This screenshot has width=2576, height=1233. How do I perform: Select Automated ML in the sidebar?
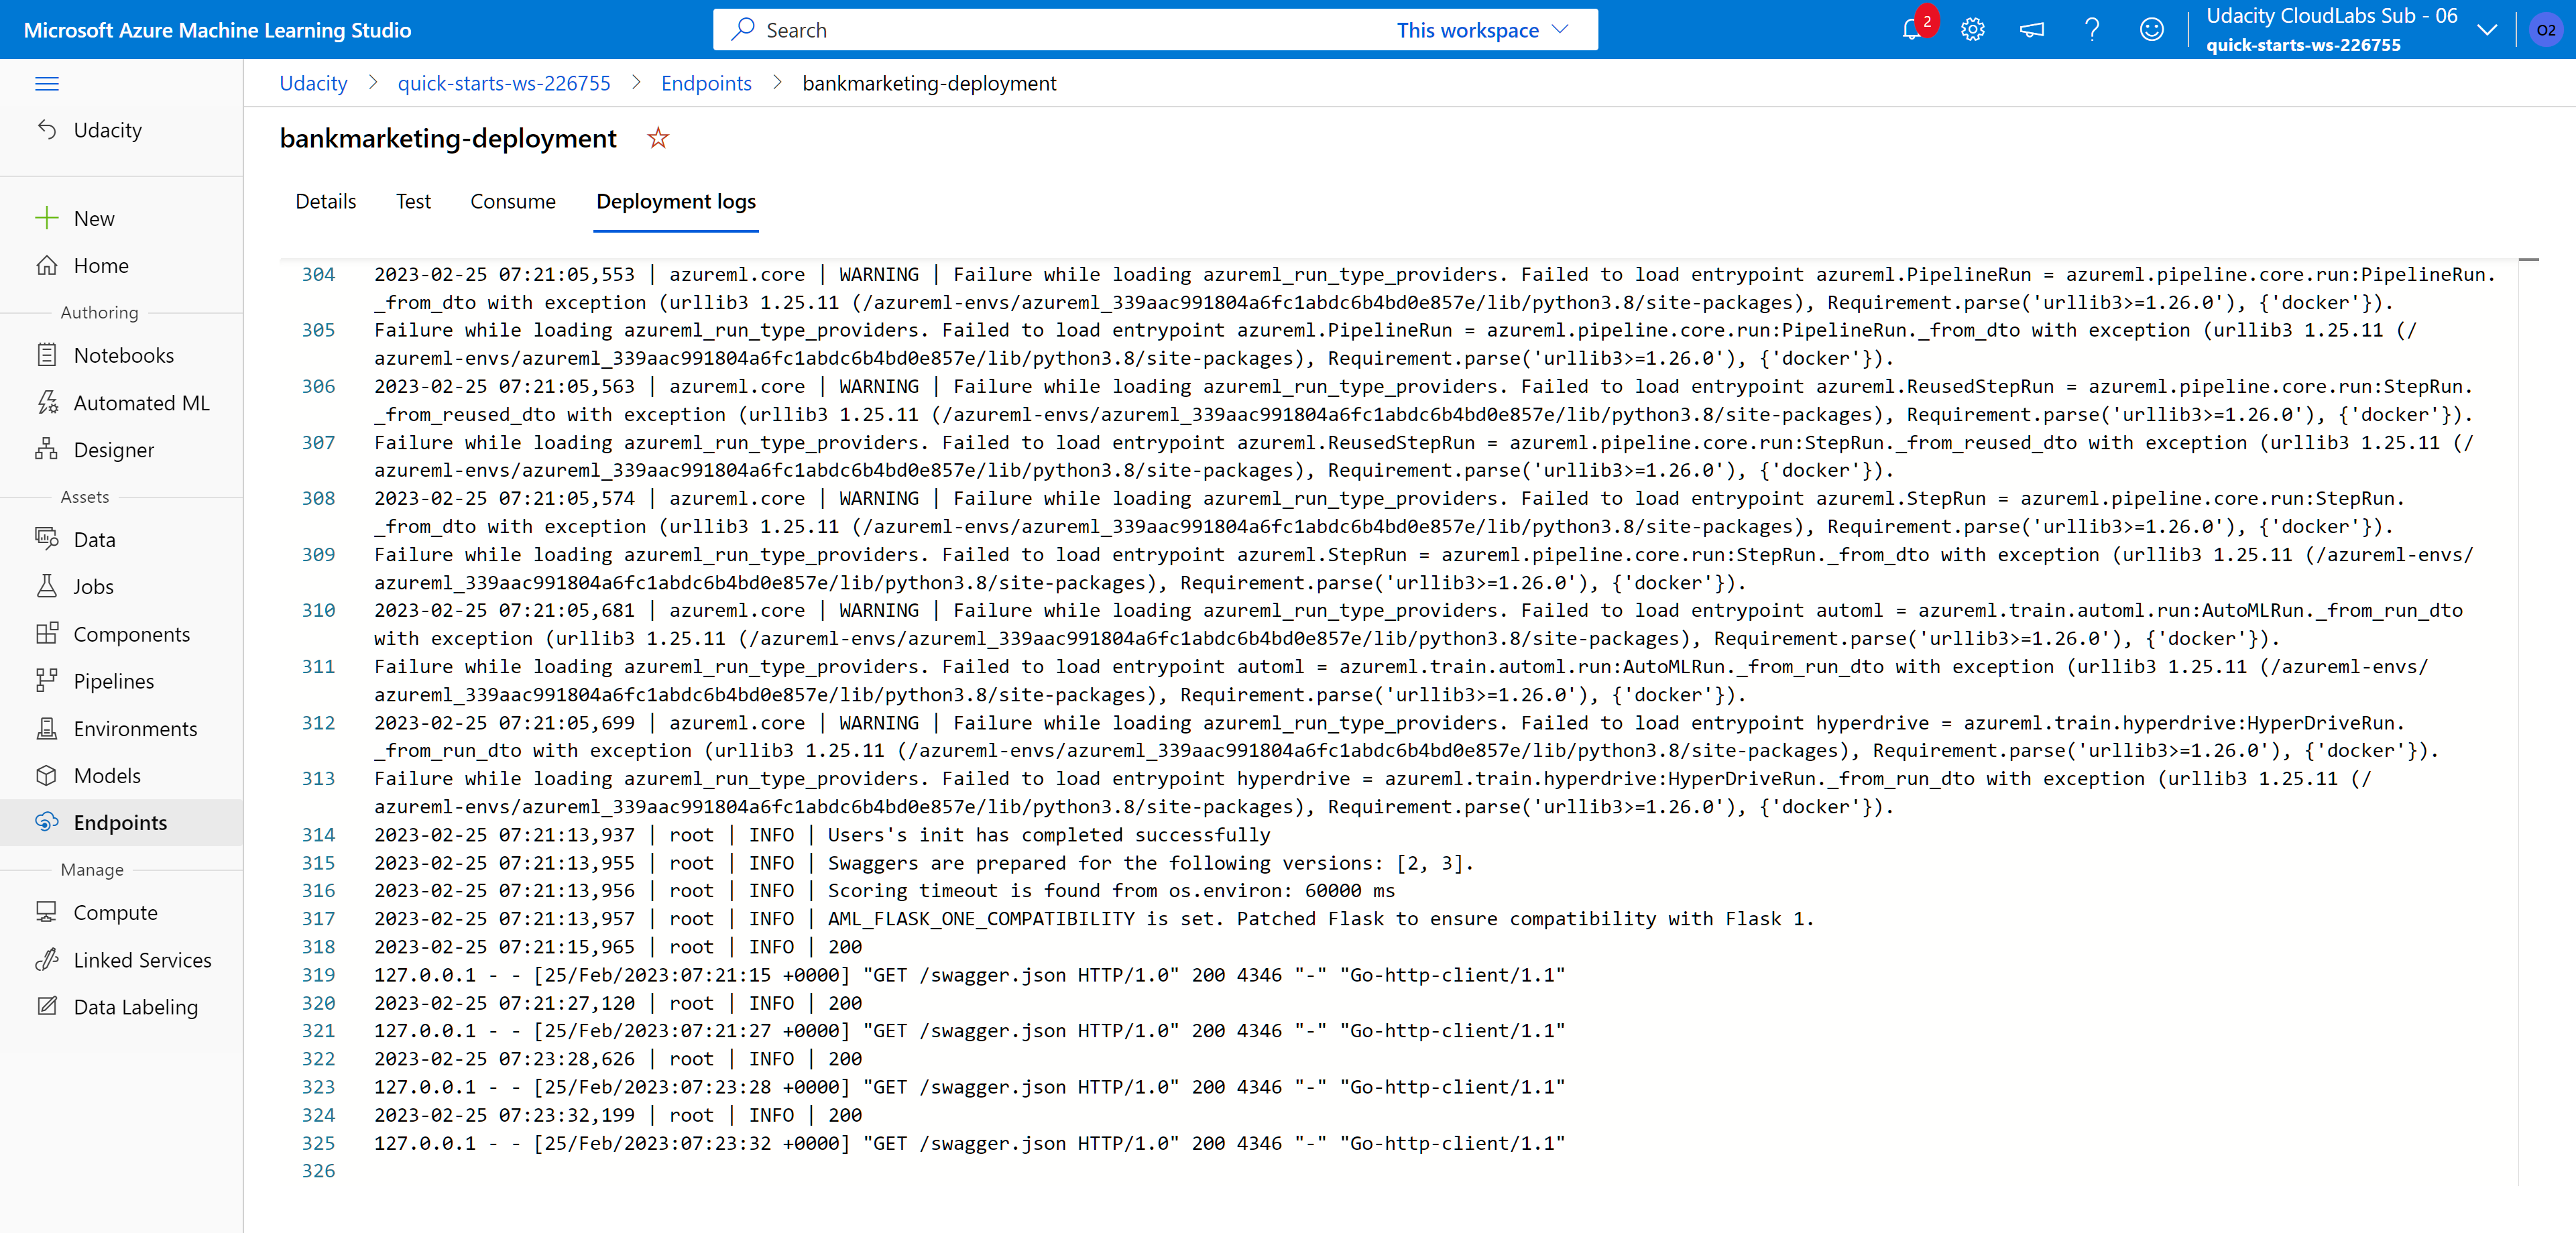(141, 402)
